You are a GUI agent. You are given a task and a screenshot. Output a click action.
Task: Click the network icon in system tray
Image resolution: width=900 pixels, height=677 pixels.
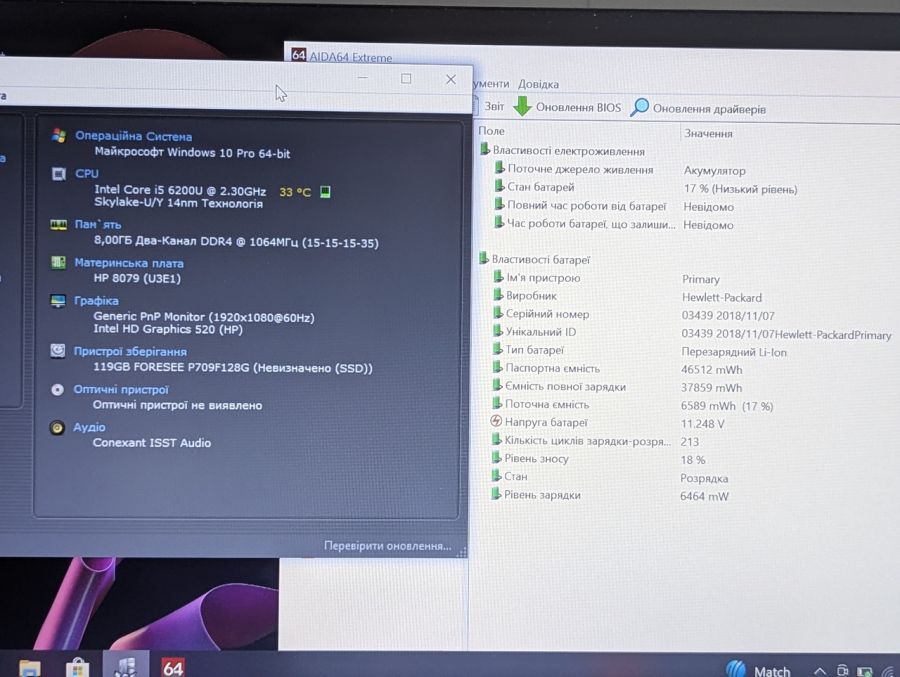(889, 671)
